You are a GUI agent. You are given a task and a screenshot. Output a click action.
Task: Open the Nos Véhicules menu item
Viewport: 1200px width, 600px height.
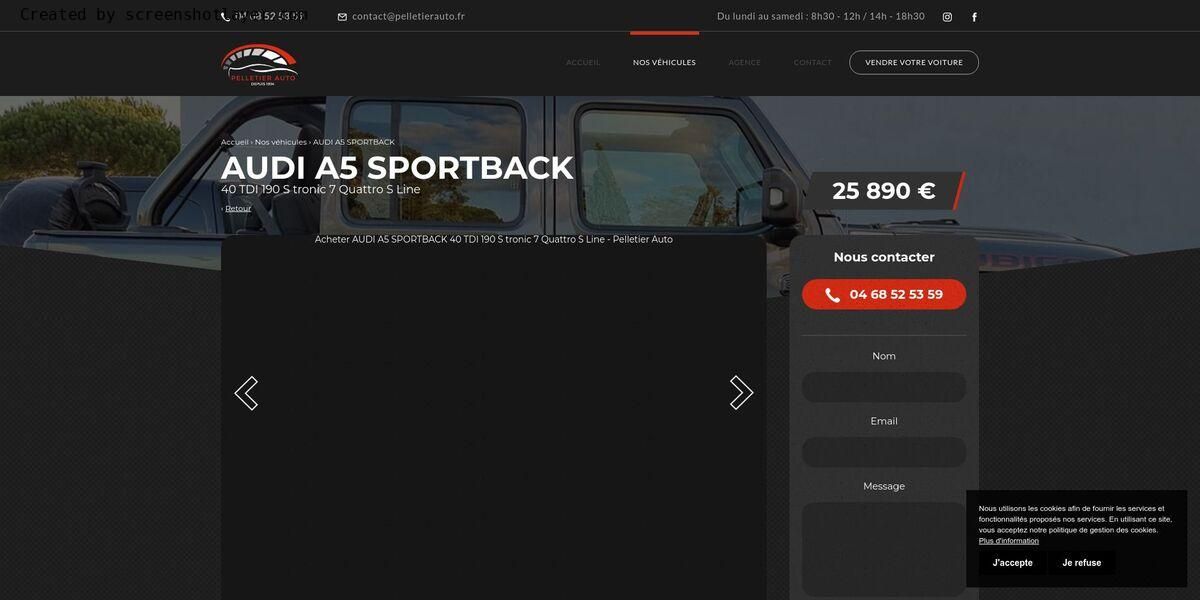point(664,62)
